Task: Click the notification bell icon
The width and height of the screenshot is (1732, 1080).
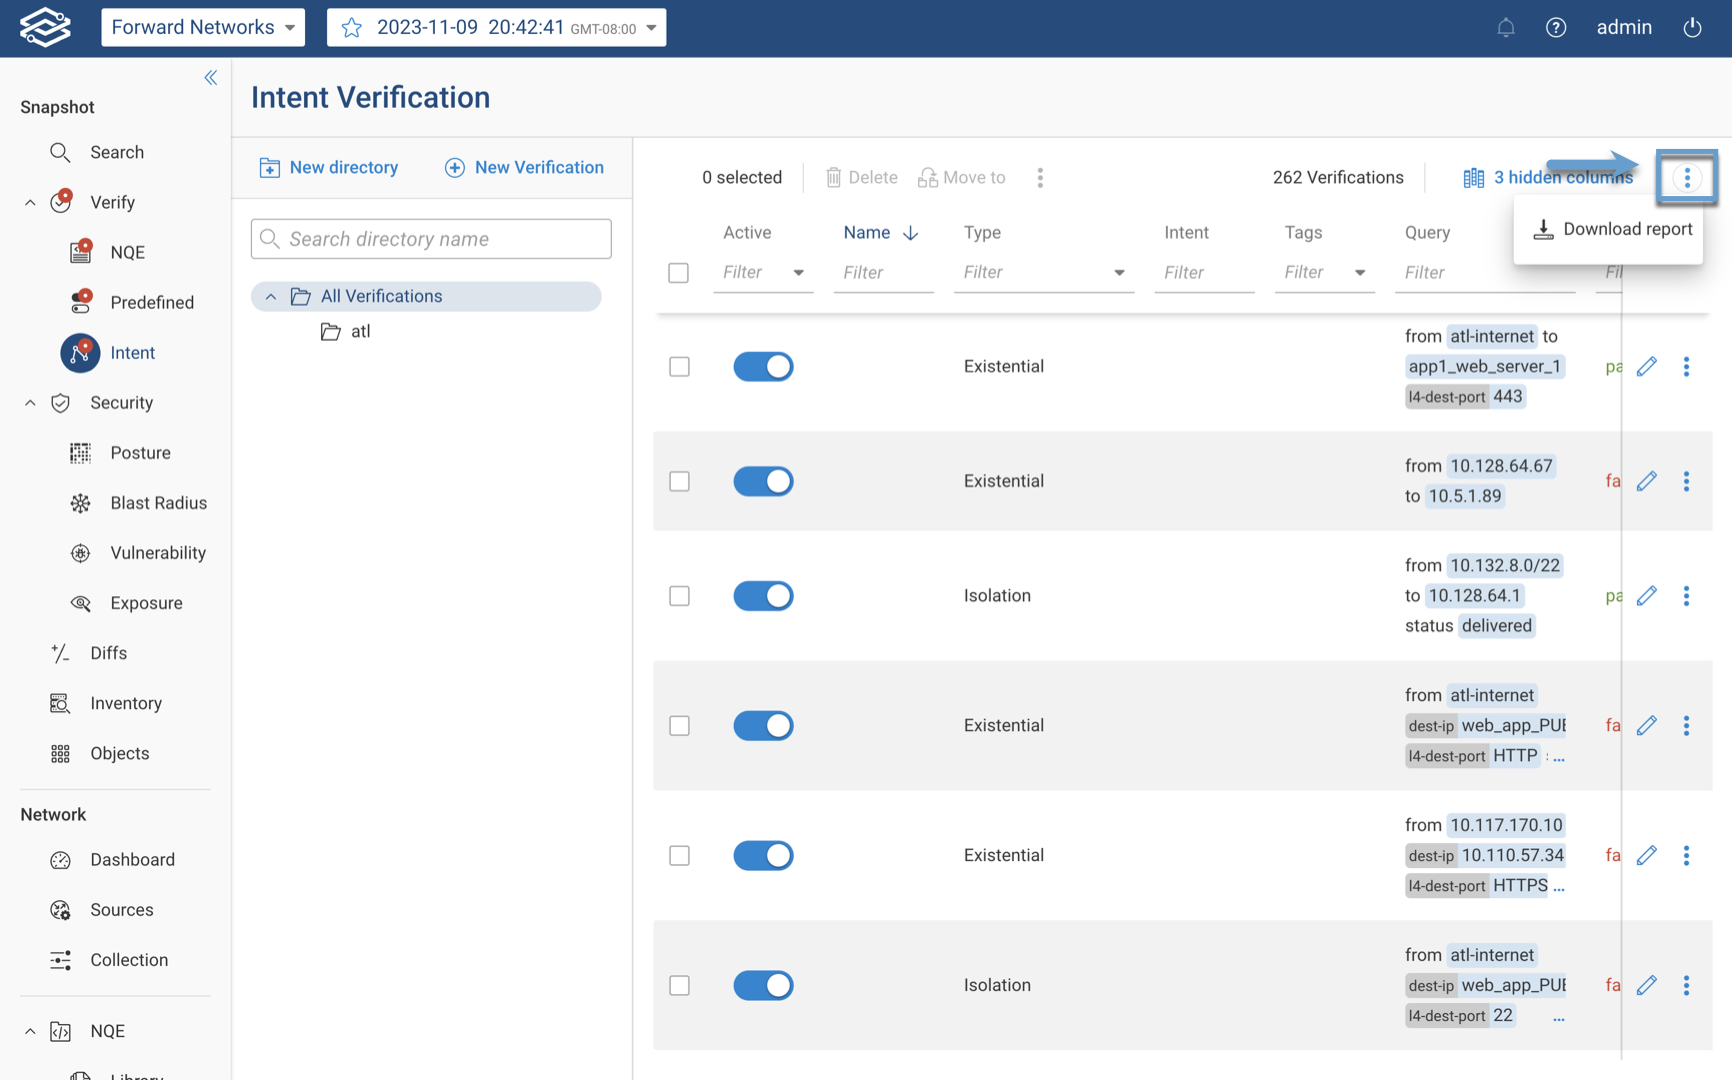Action: coord(1506,27)
